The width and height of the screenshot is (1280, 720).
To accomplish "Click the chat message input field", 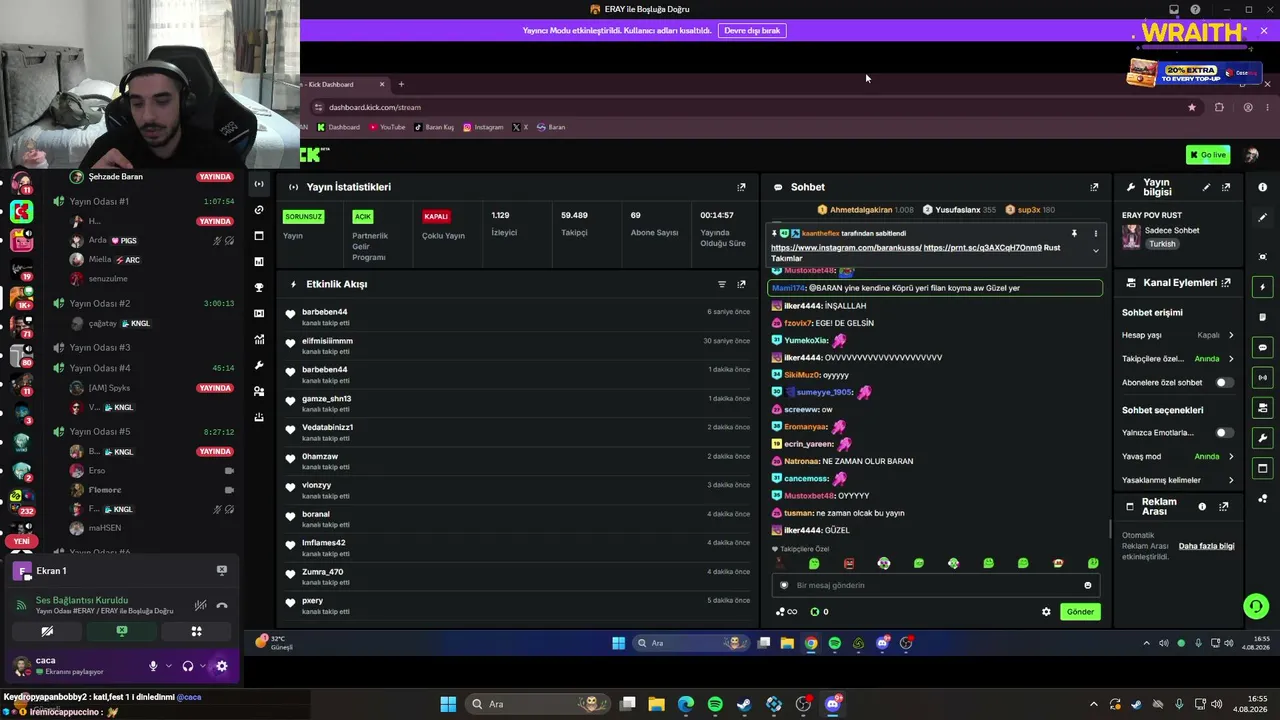I will [x=936, y=585].
